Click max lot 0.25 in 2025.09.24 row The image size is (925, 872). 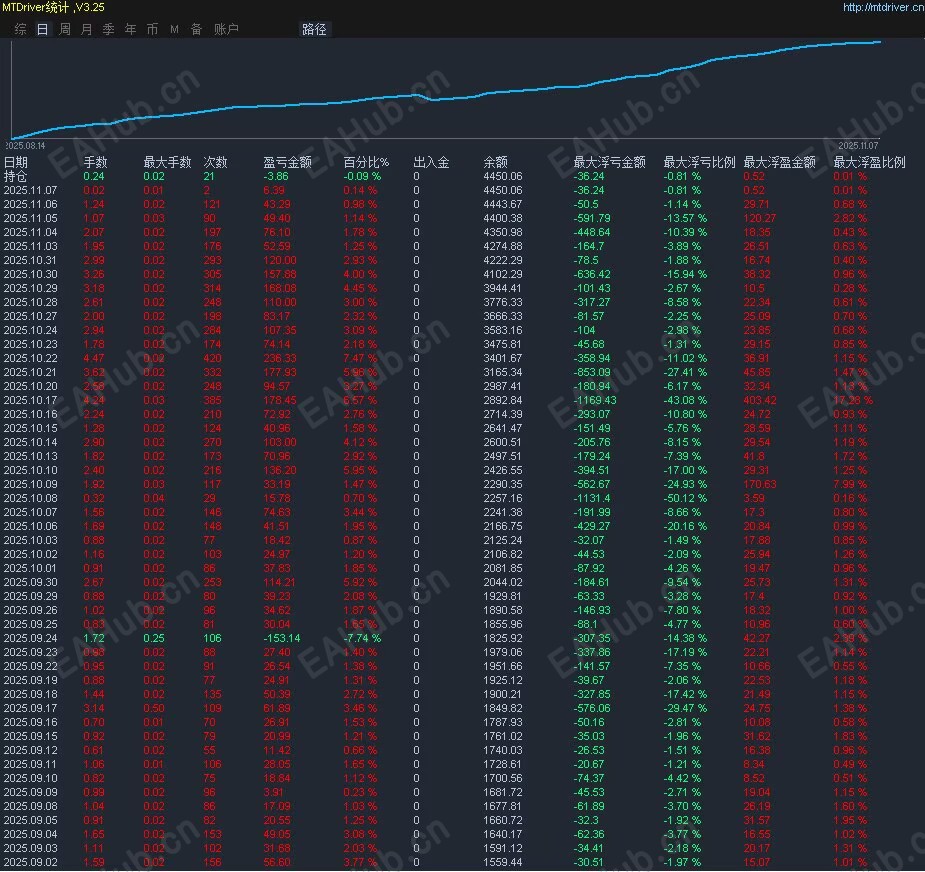(154, 638)
